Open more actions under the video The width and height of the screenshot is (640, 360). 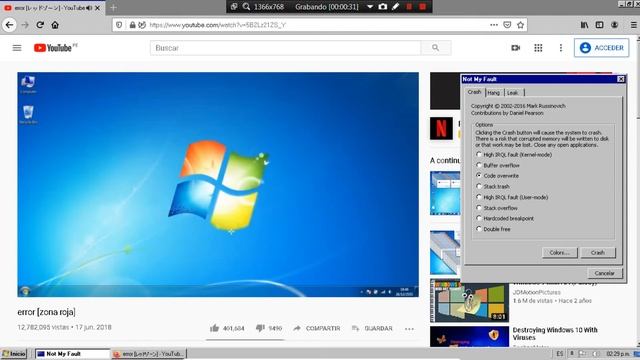point(409,329)
